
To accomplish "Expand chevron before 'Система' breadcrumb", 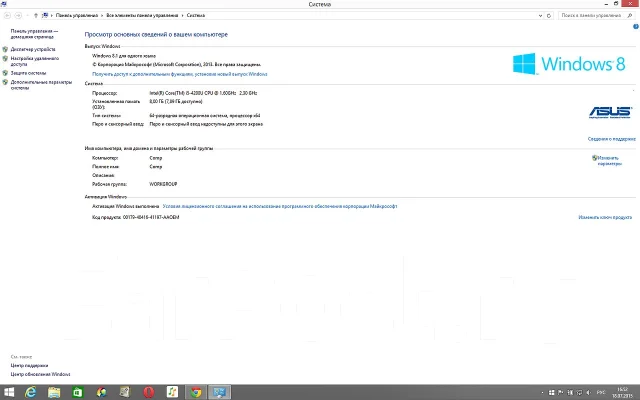I will (x=182, y=16).
